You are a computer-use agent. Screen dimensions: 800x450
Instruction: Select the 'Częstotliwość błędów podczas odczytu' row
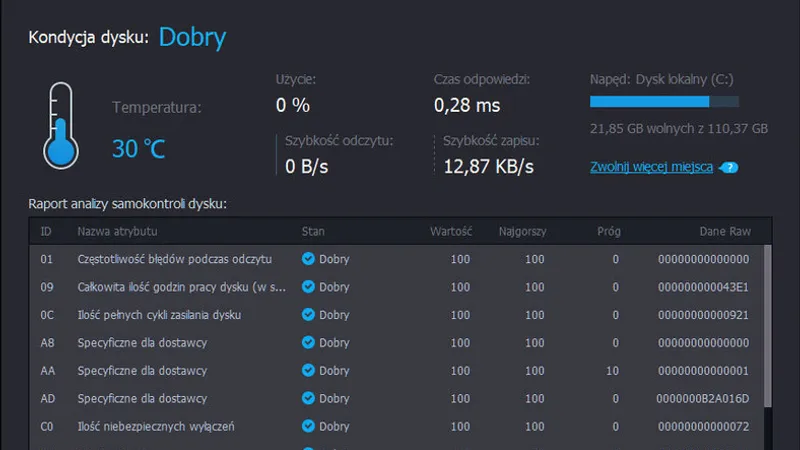point(175,259)
